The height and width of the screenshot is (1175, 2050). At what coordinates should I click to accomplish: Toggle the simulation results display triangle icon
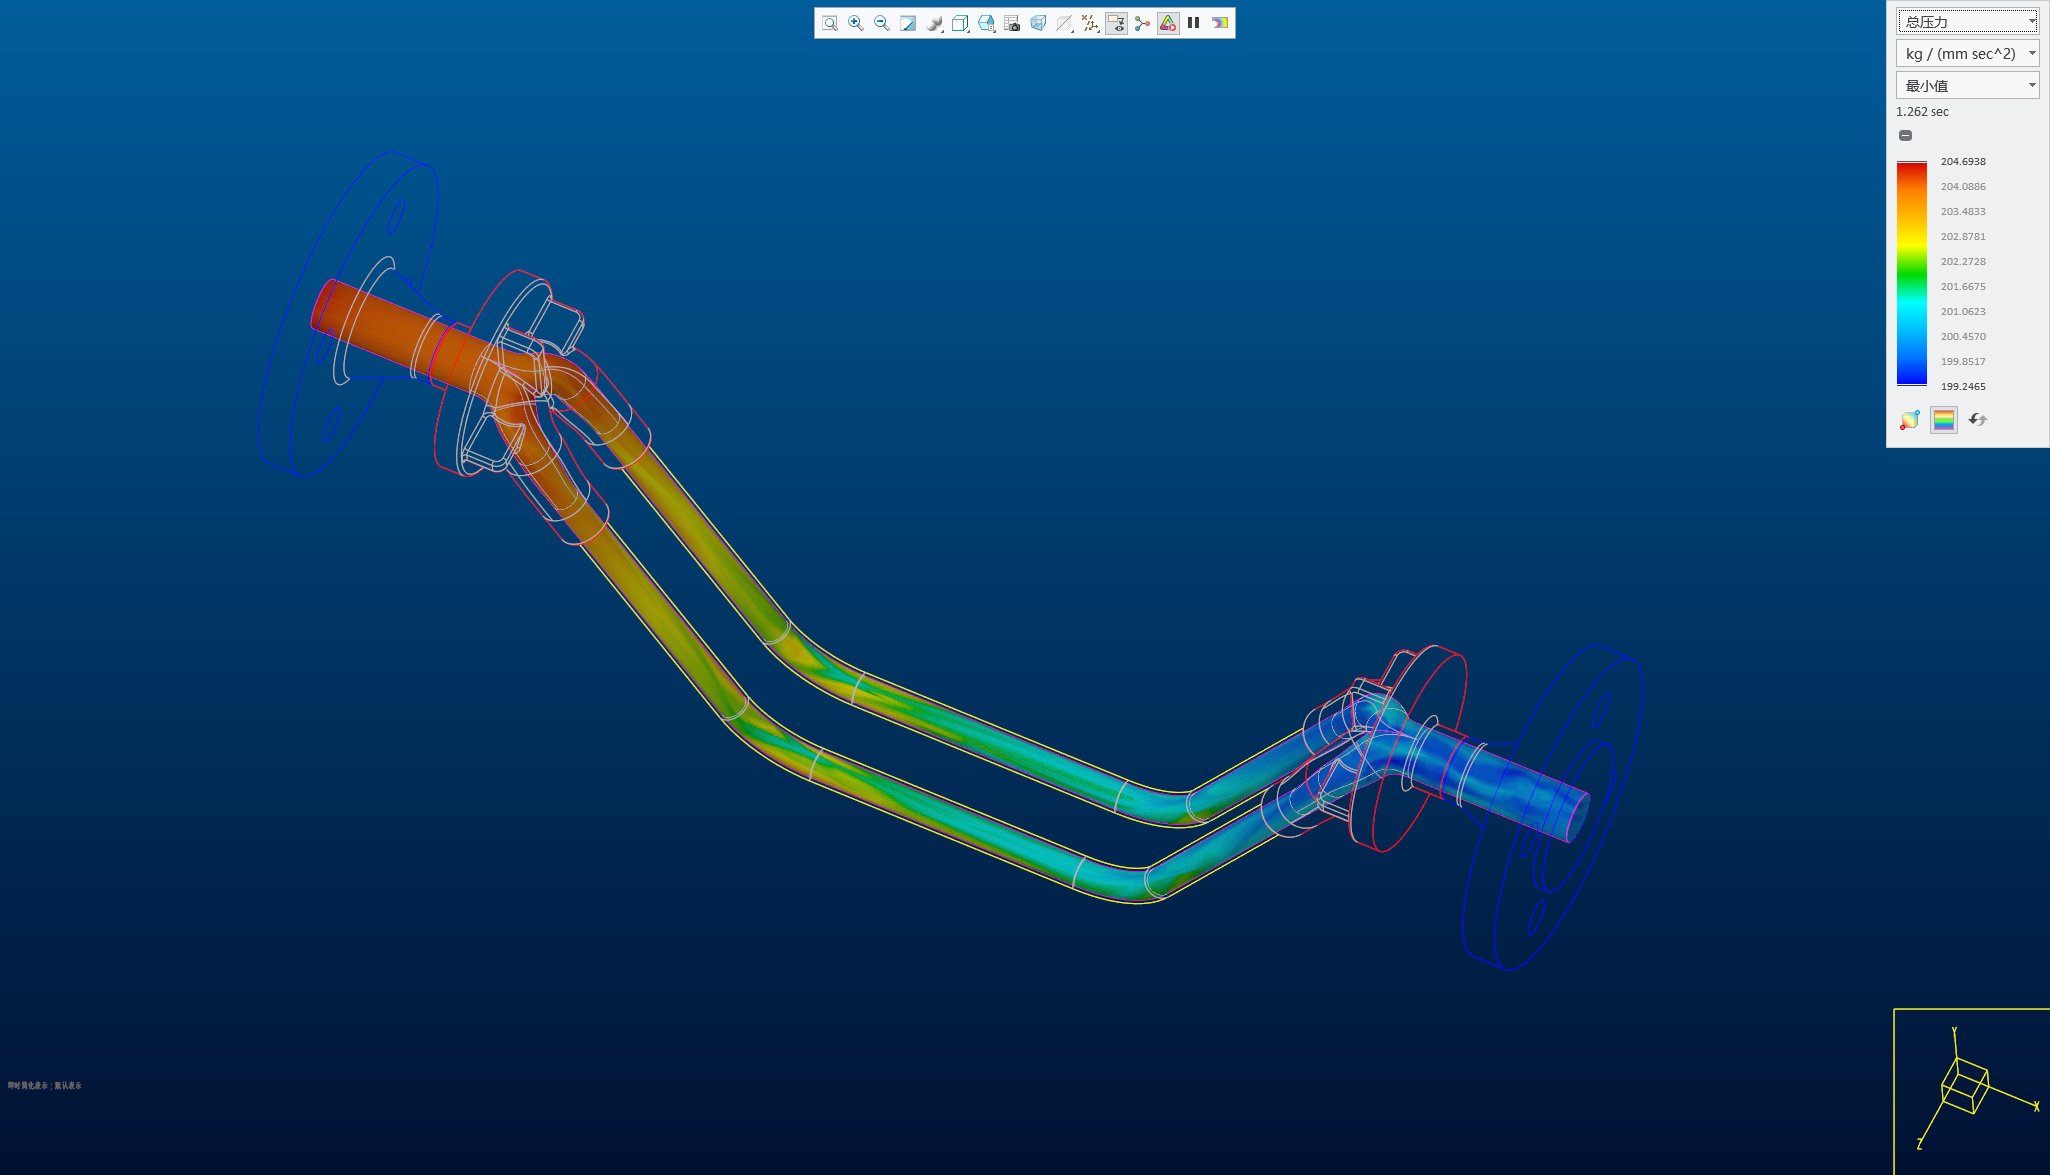coord(1168,23)
